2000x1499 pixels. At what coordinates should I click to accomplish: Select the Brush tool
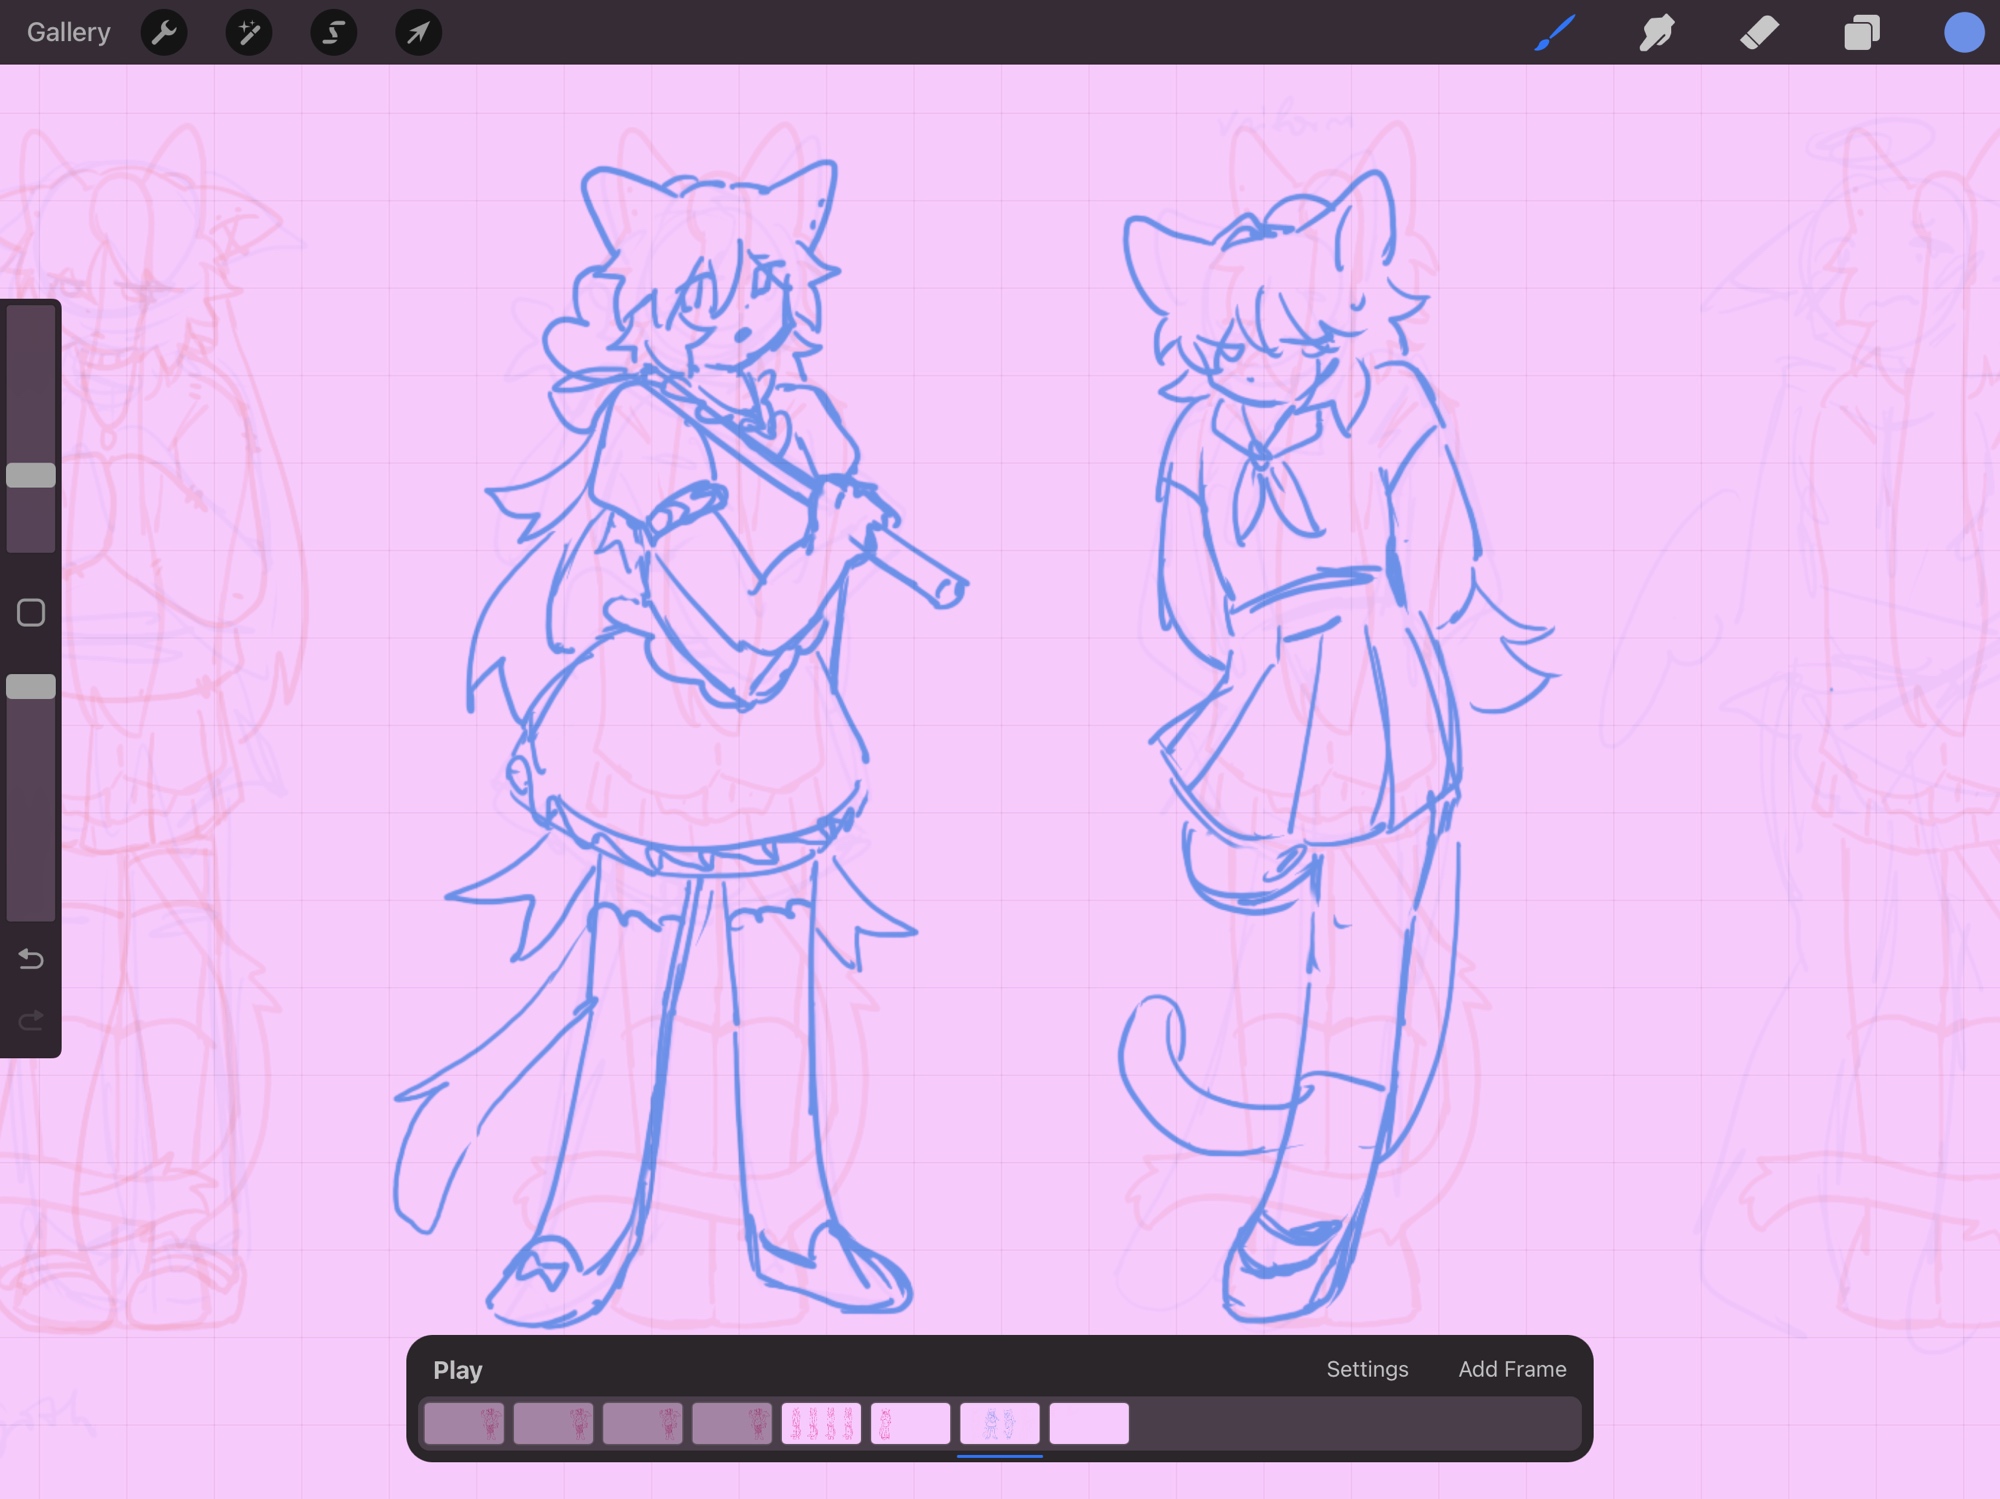1555,32
